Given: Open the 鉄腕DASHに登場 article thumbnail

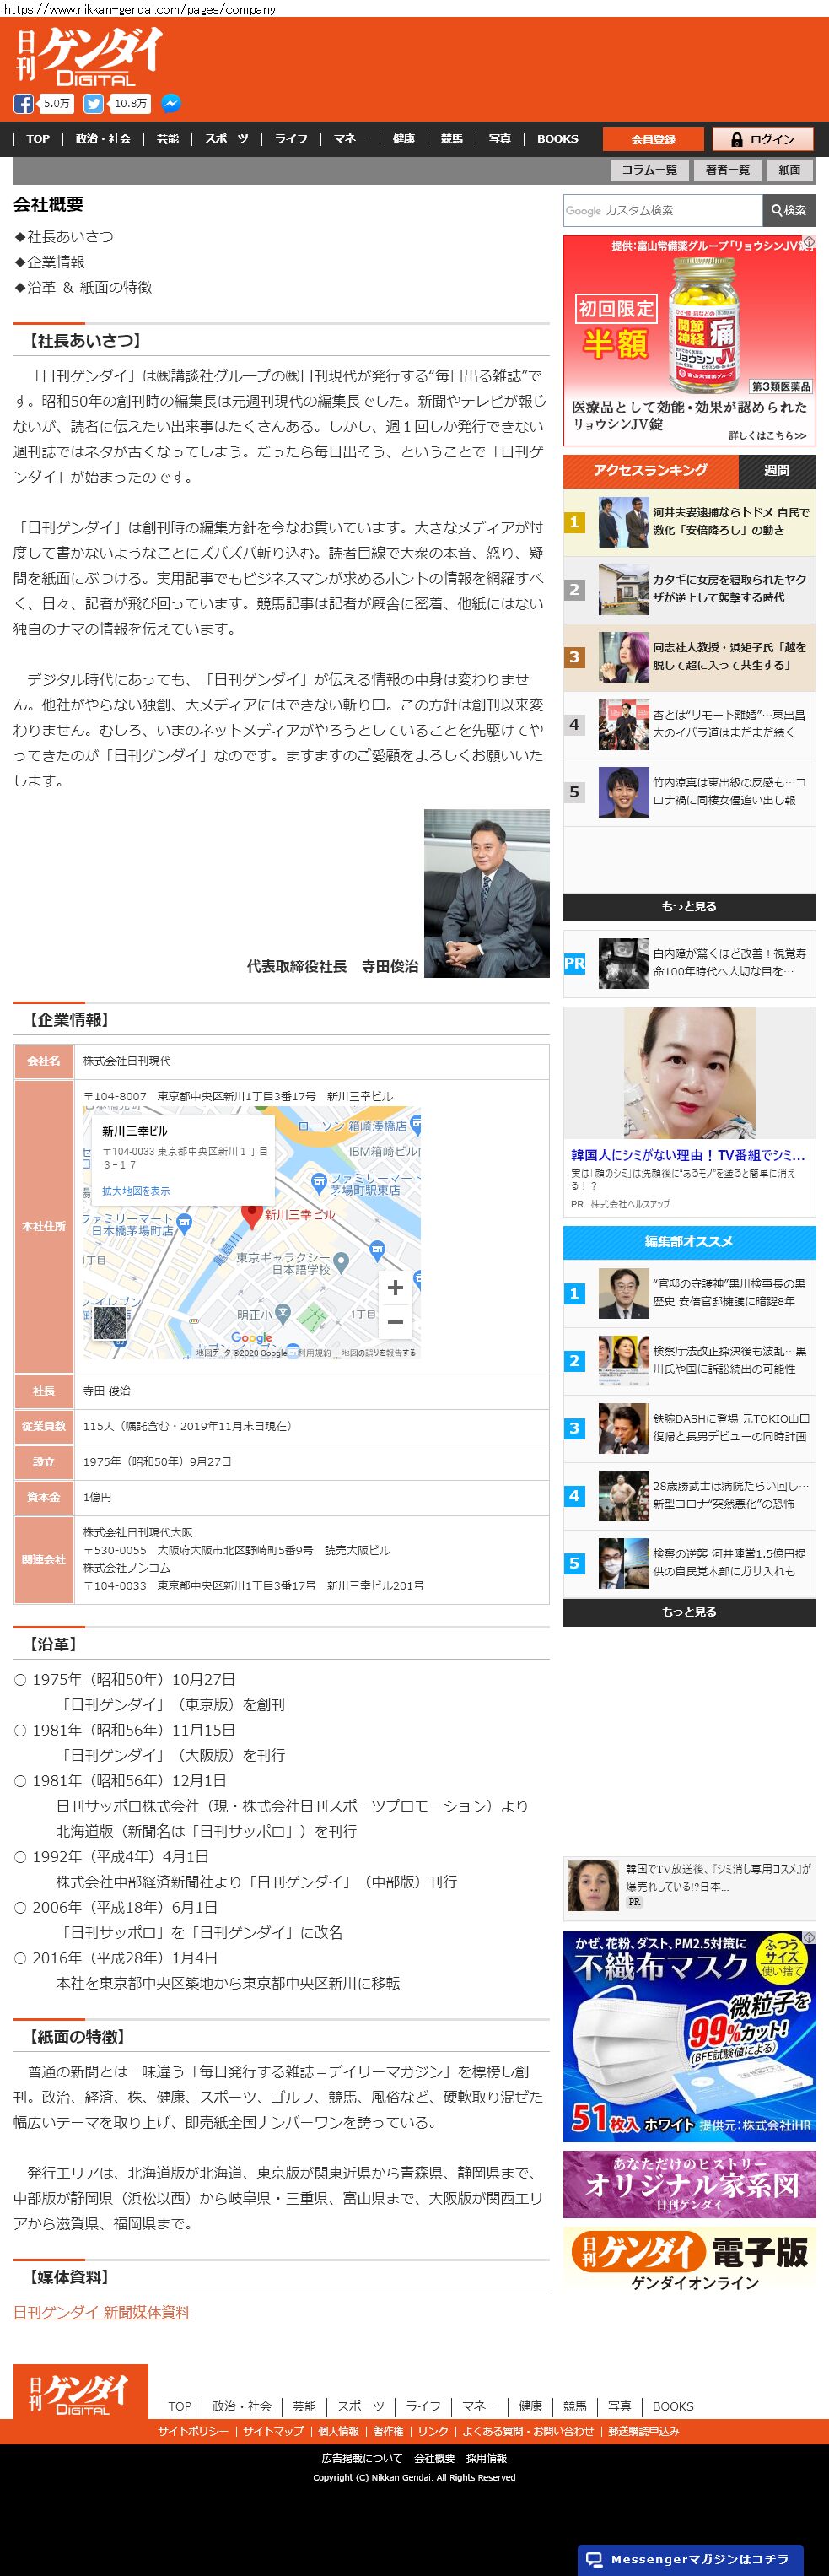Looking at the screenshot, I should click(623, 1428).
